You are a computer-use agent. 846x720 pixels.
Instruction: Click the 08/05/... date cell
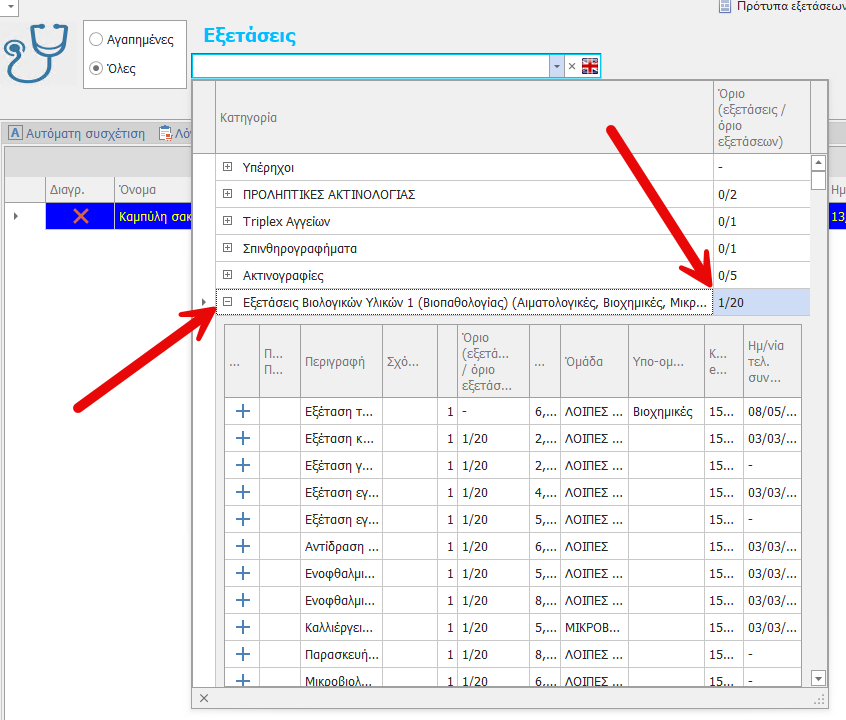coord(772,412)
